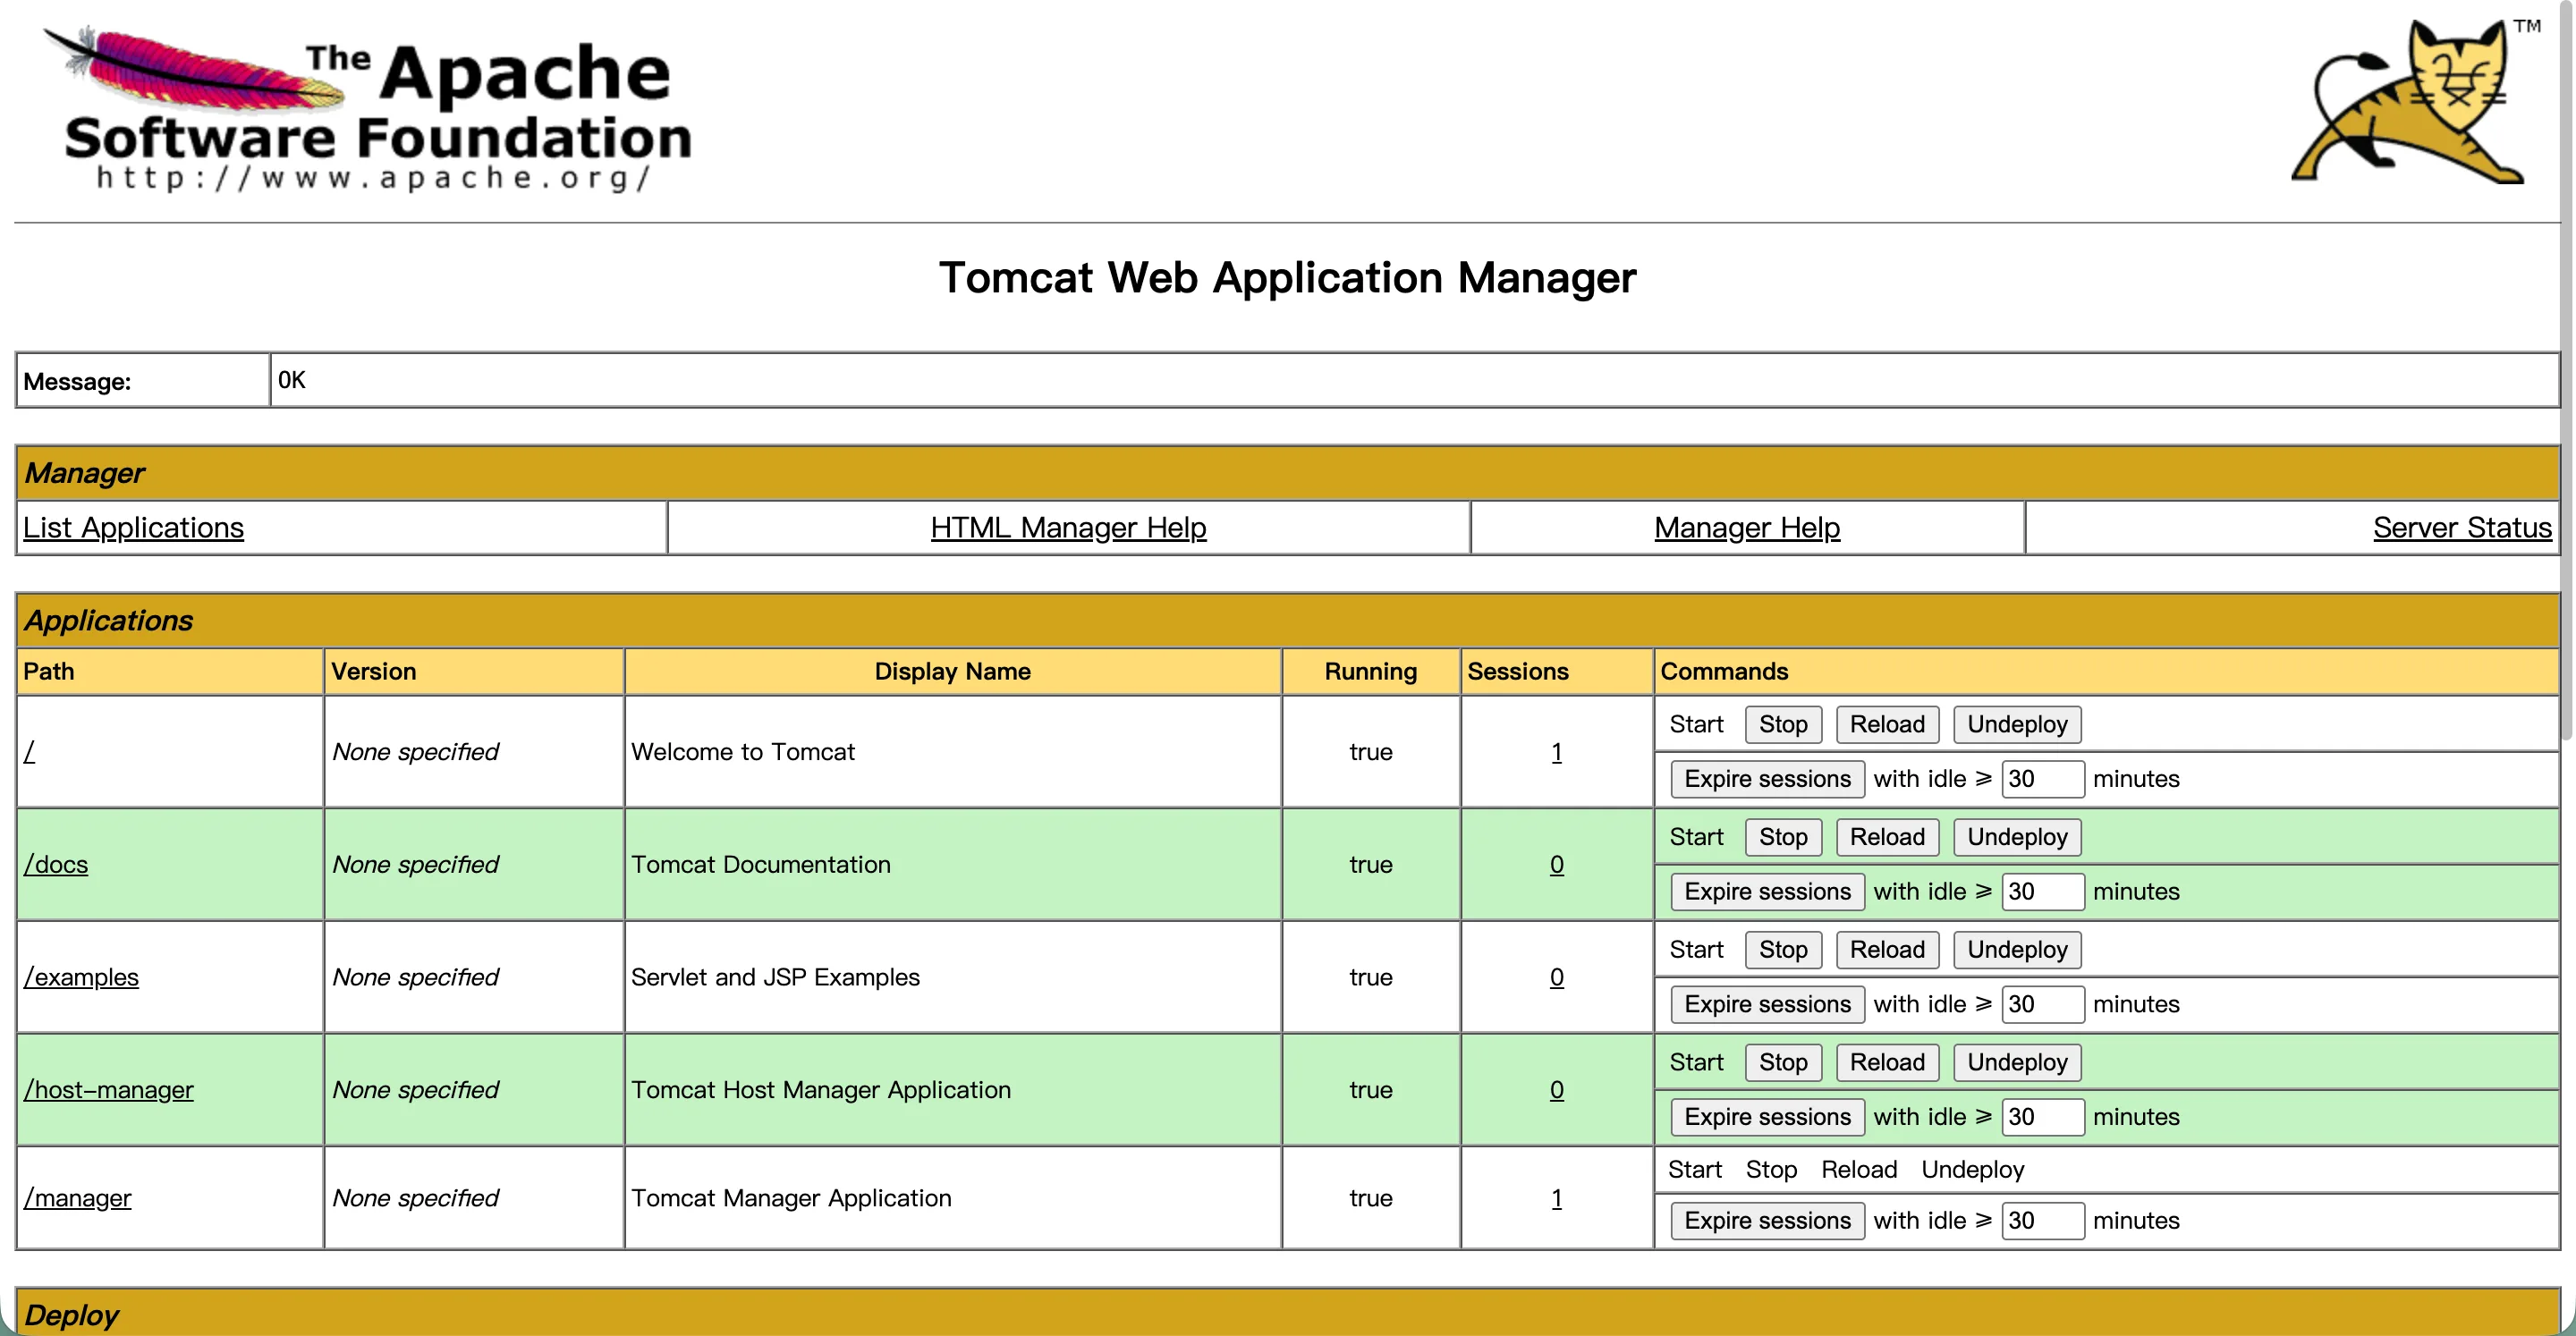View Server Status page
Screen dimensions: 2576x1336
pyautogui.click(x=2462, y=527)
